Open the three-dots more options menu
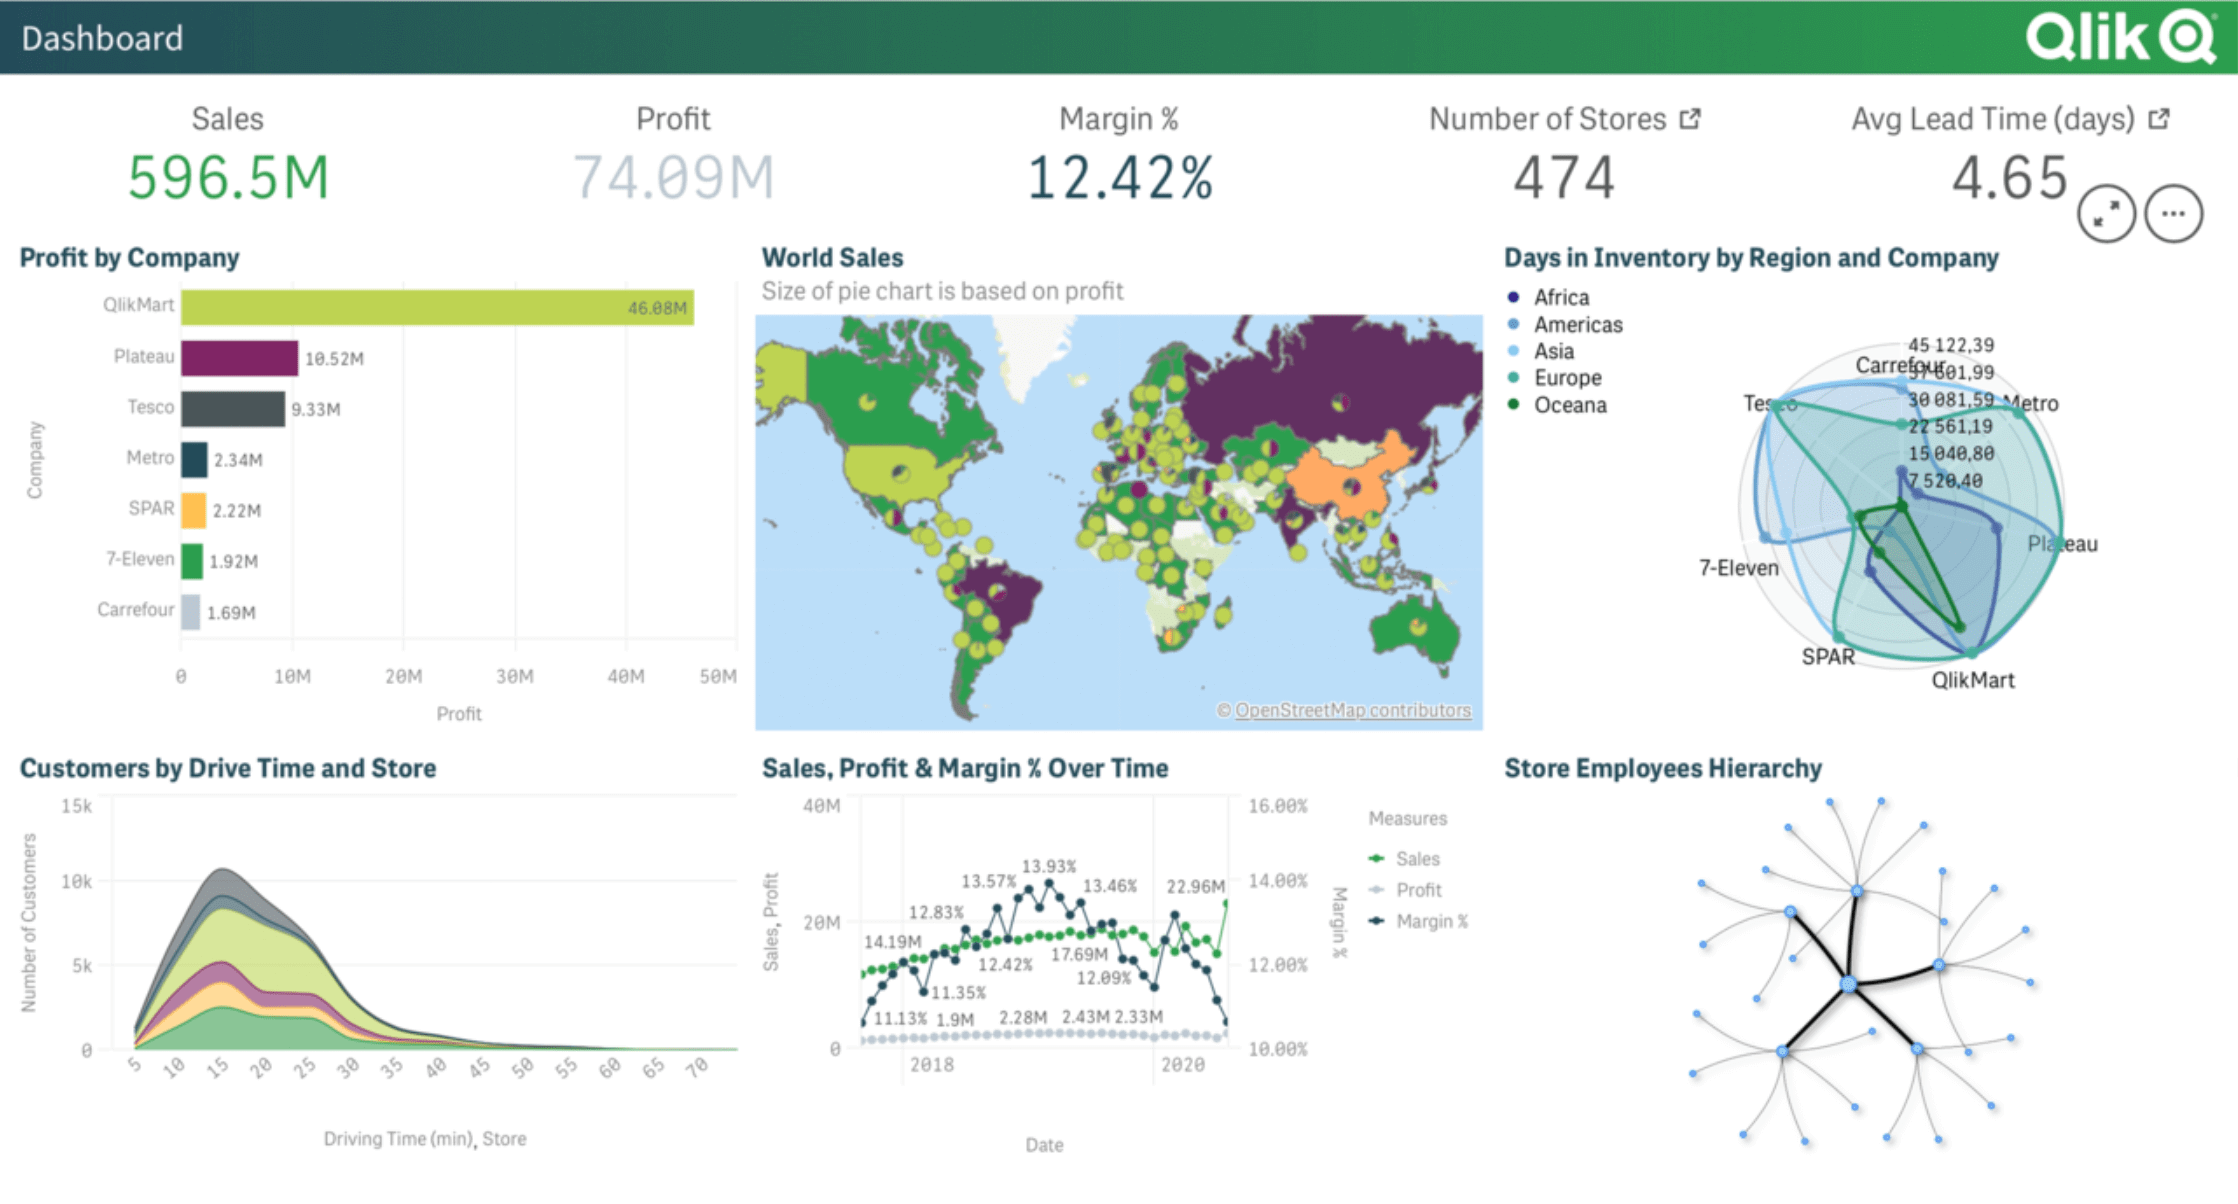2238x1204 pixels. [2173, 213]
